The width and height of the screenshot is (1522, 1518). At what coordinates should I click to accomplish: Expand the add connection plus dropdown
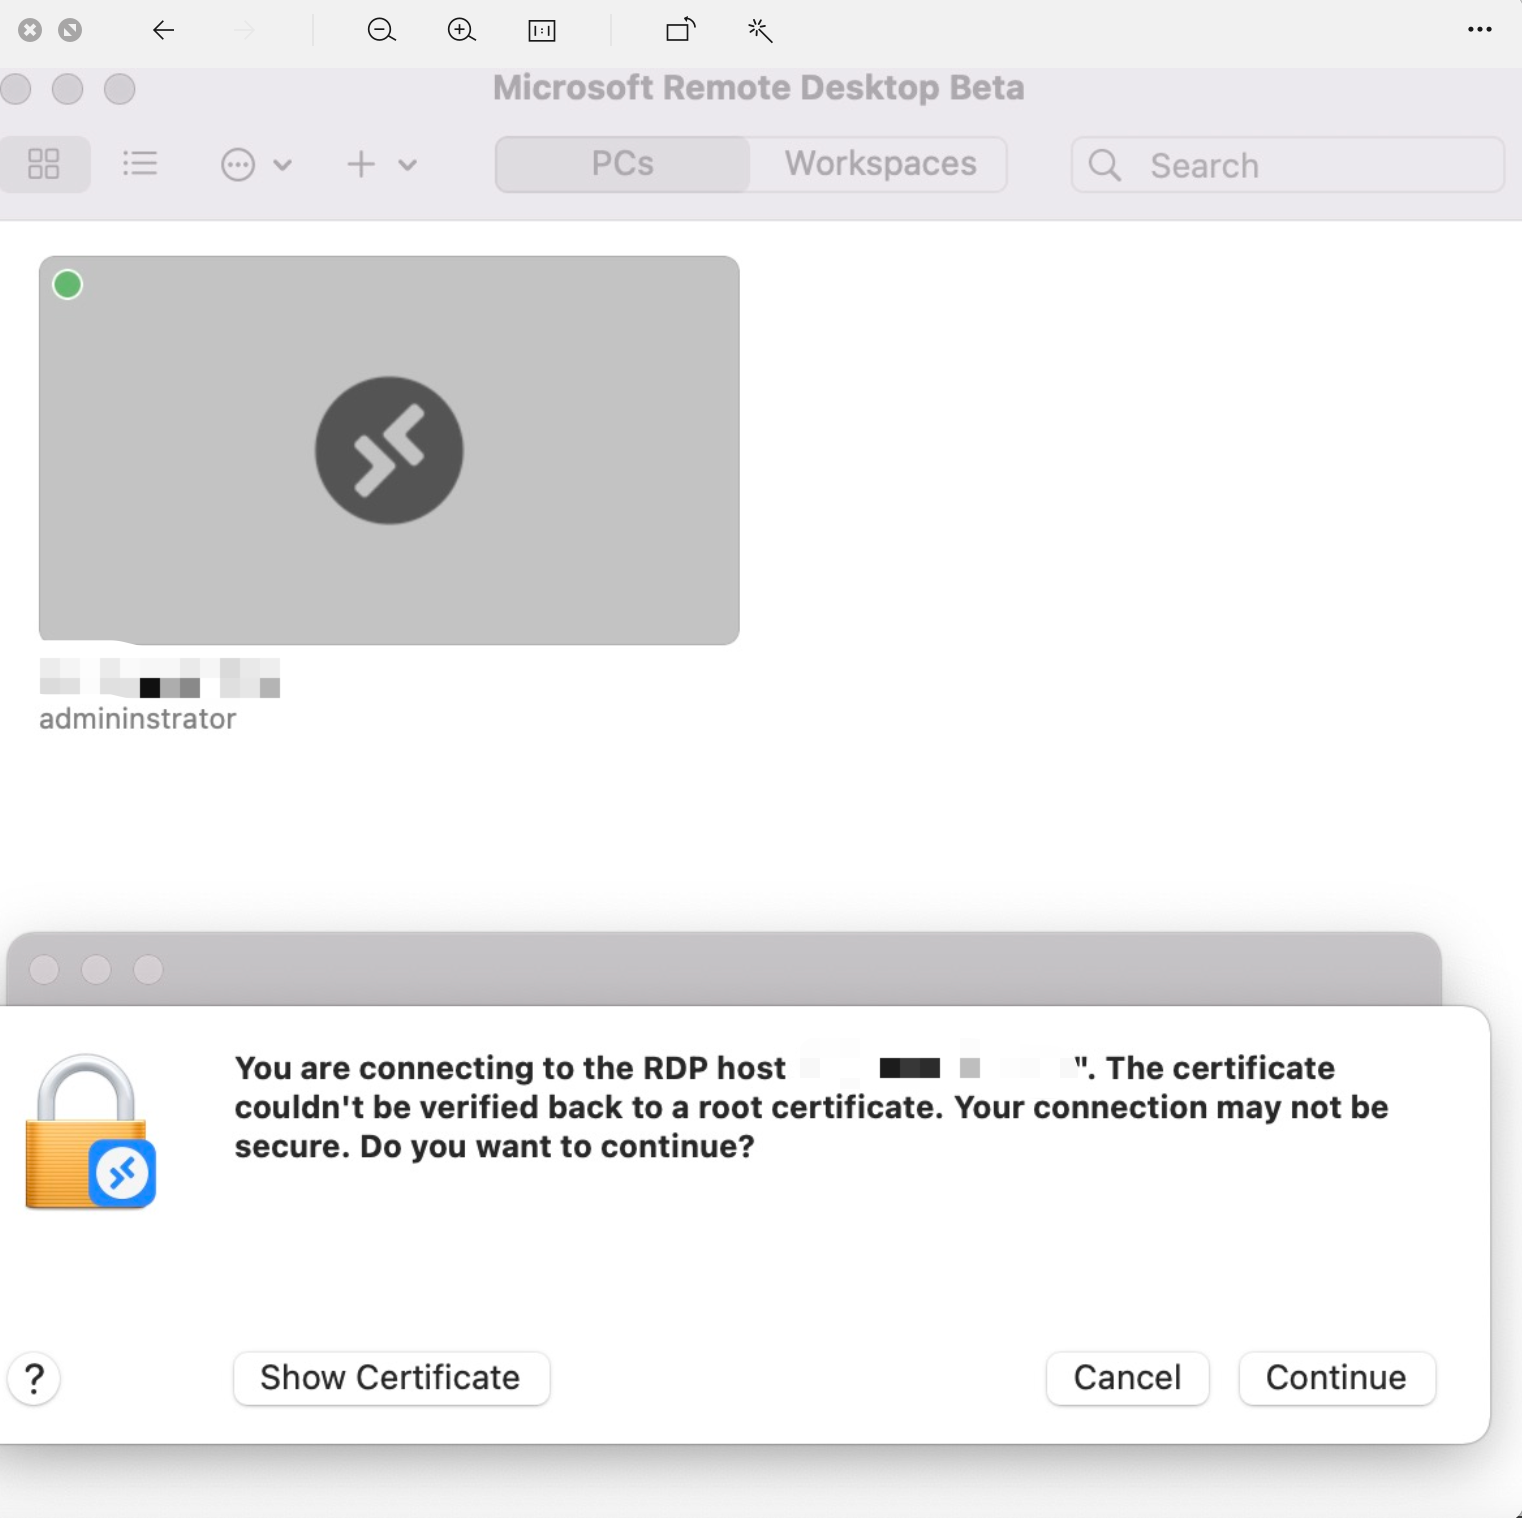click(x=380, y=165)
